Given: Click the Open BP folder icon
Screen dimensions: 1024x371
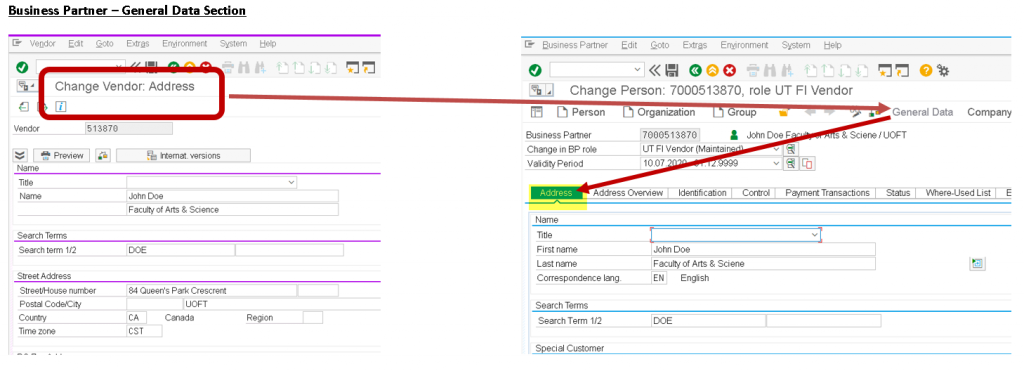Looking at the screenshot, I should pyautogui.click(x=784, y=112).
